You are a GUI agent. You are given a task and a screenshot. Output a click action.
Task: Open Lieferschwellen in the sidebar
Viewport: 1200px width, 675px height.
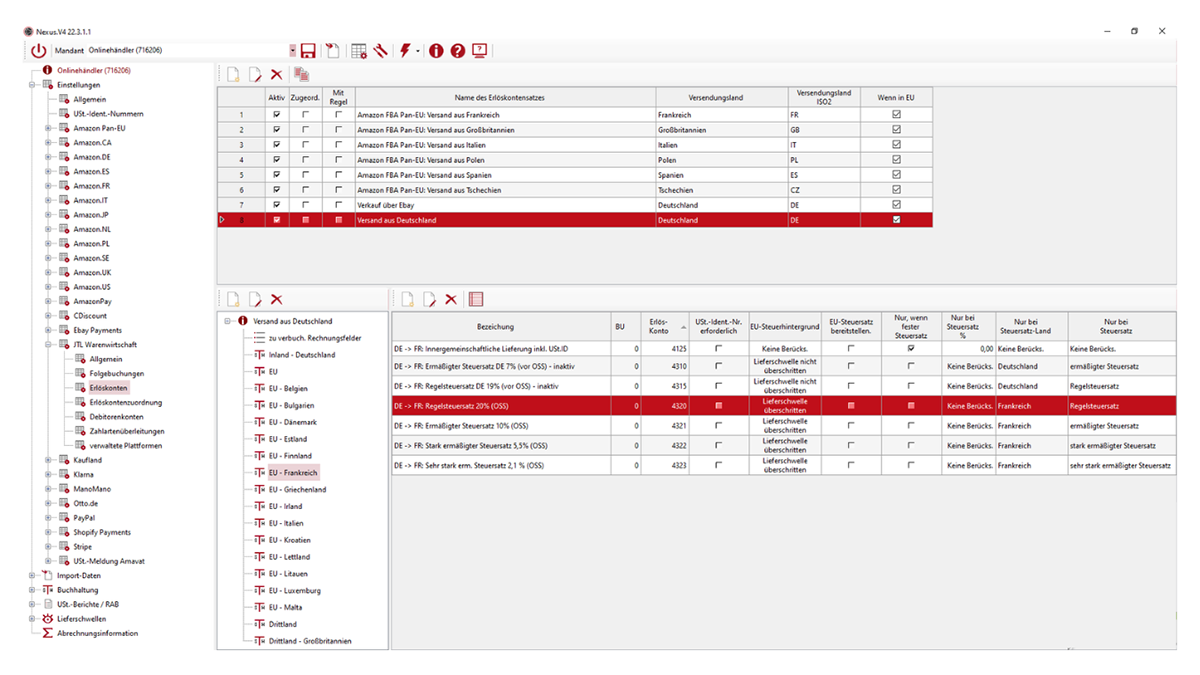point(81,619)
